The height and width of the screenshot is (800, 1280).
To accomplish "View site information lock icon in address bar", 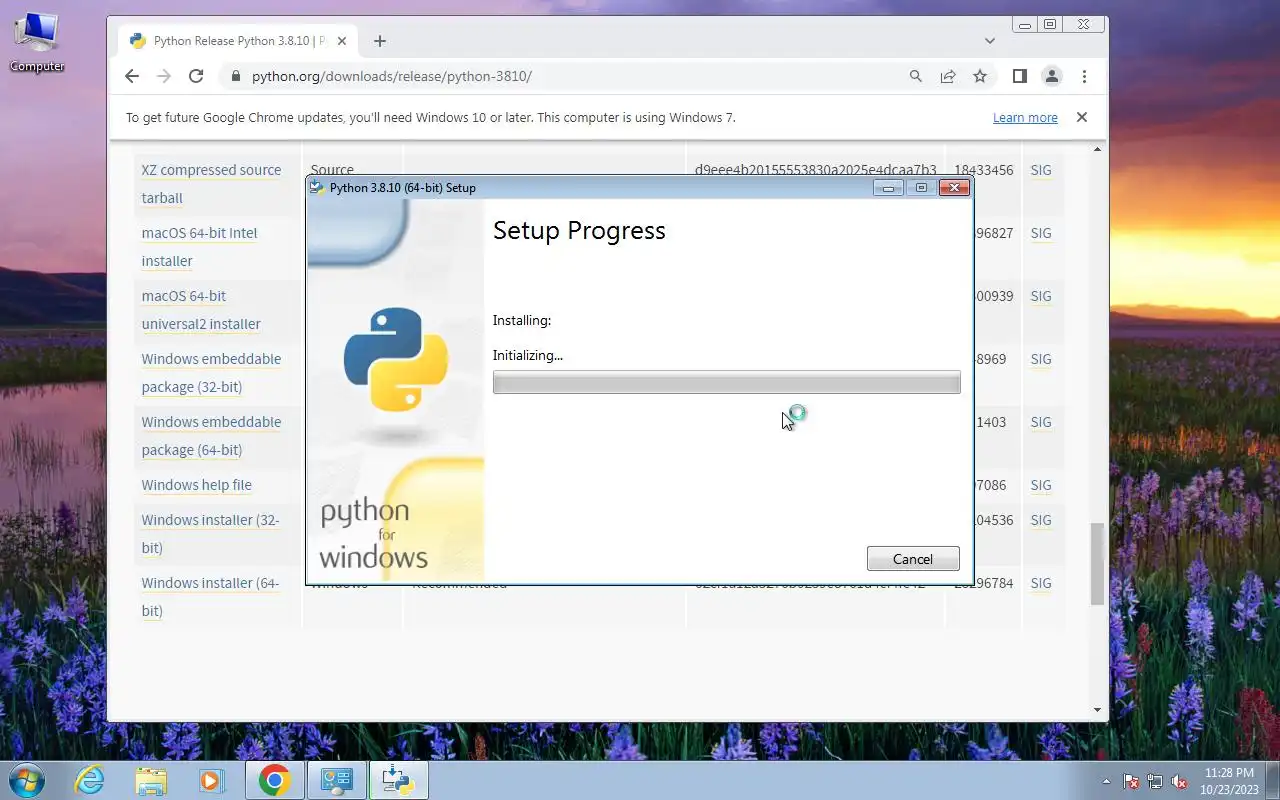I will 236,76.
